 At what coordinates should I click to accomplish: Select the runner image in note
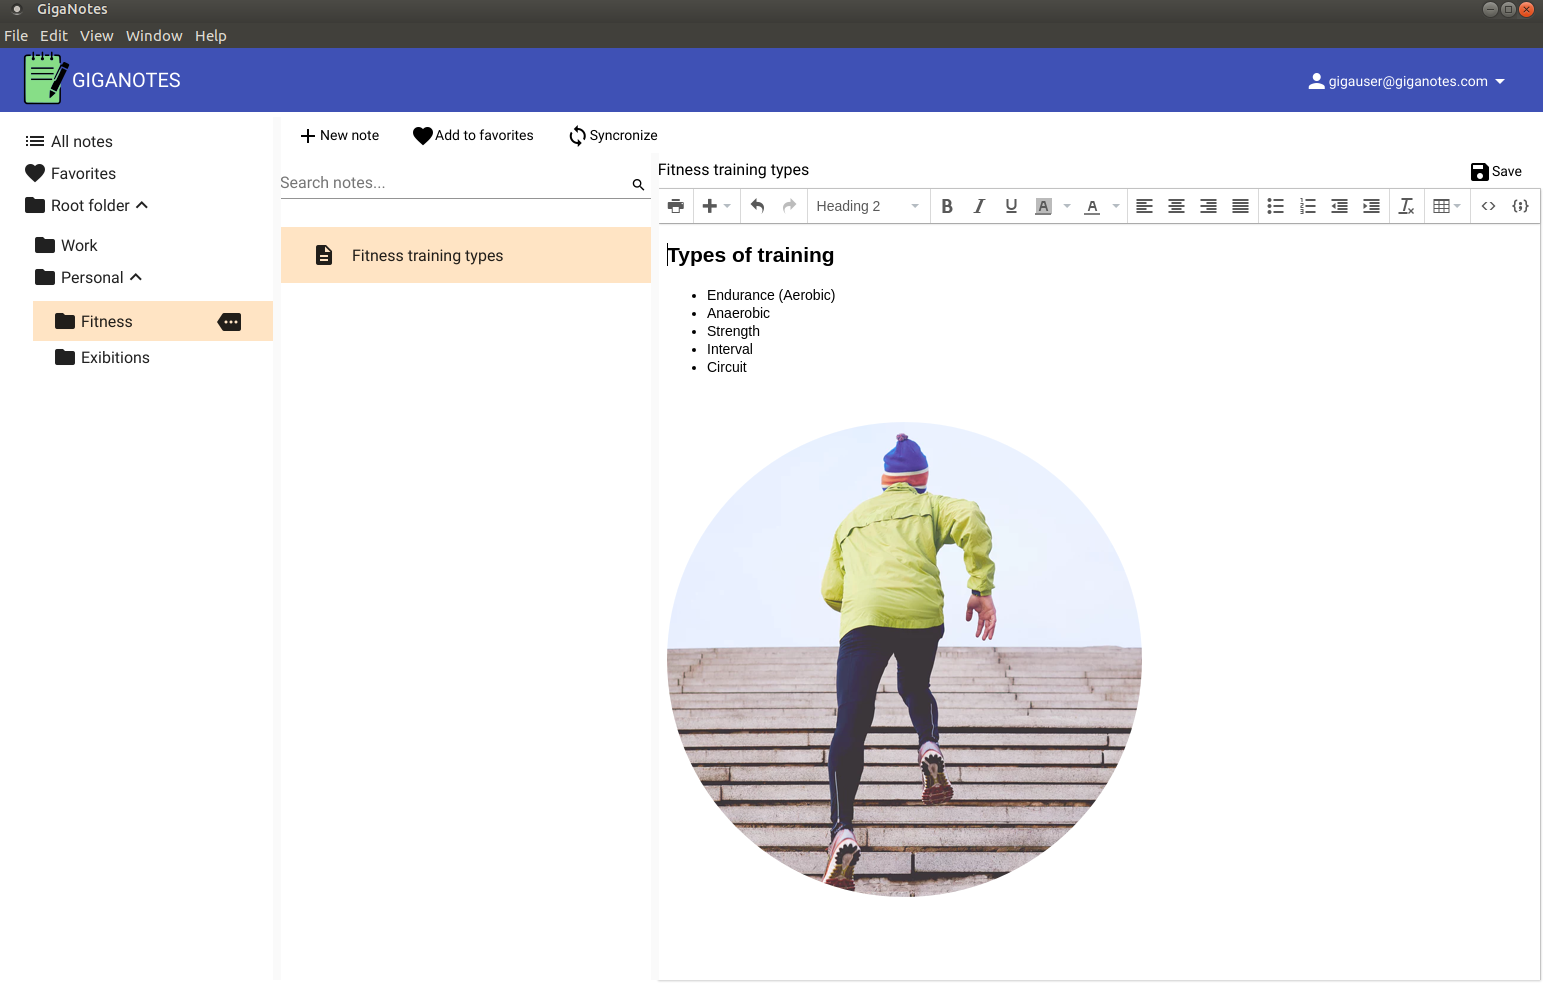tap(904, 660)
